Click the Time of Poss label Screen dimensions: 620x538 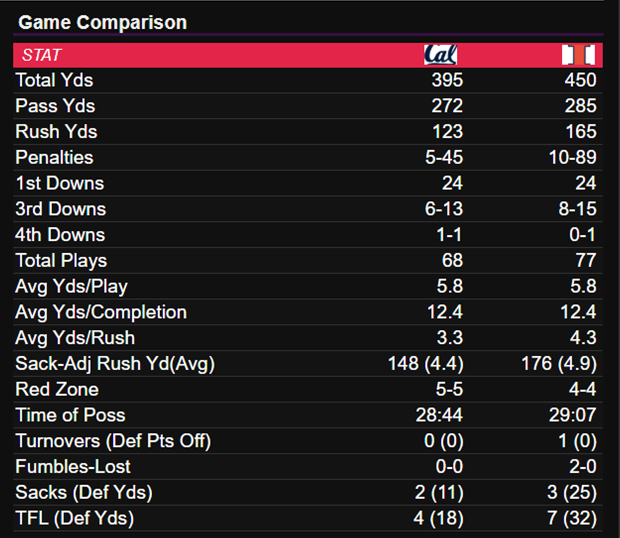[x=70, y=416]
